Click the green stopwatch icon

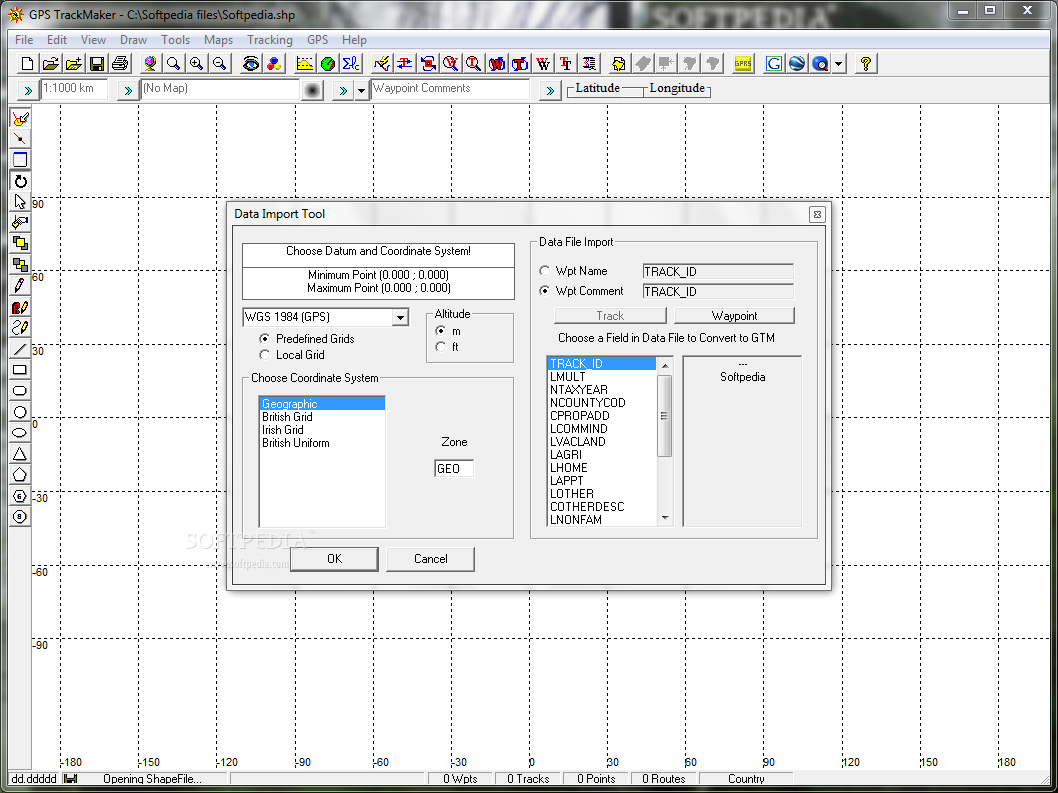(328, 63)
